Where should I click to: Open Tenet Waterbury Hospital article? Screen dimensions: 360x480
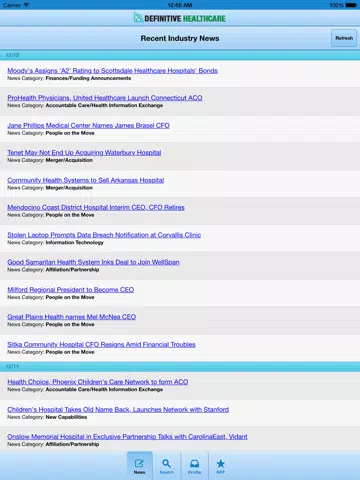[x=84, y=153]
